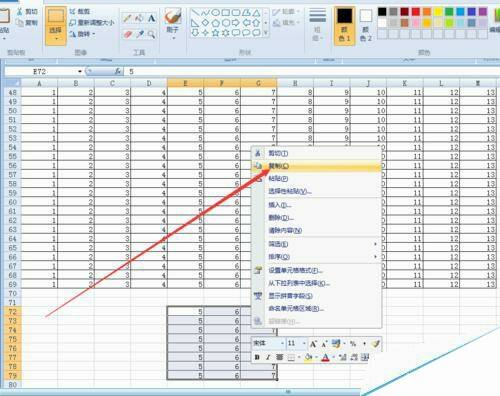Click the 刷子 brushes icon
Viewport: 500px width, 396px height.
click(x=173, y=16)
